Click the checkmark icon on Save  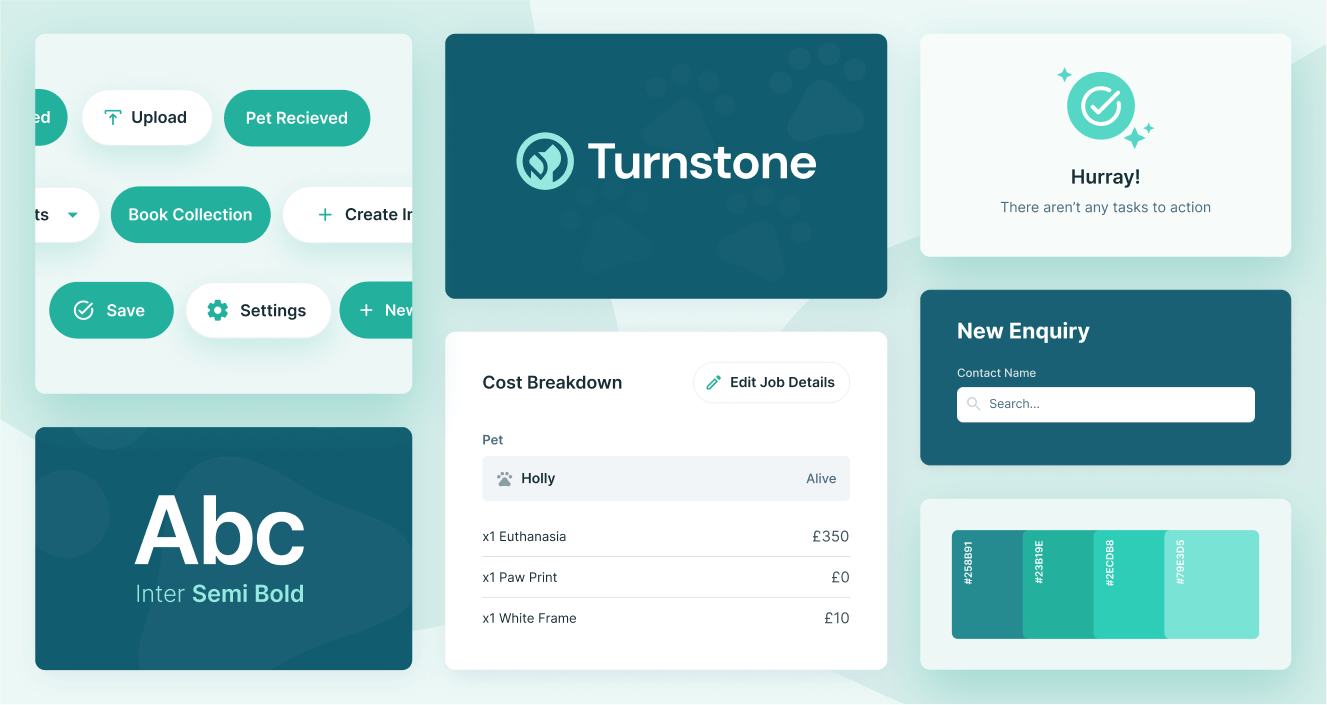84,311
